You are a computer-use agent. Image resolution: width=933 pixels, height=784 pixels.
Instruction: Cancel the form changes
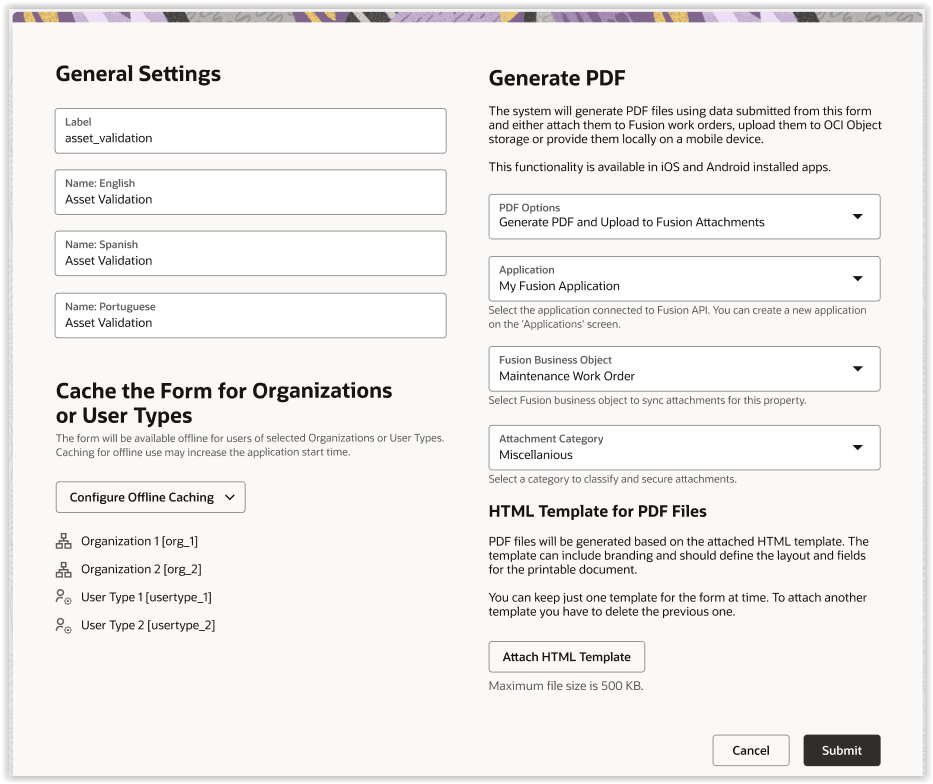tap(751, 750)
